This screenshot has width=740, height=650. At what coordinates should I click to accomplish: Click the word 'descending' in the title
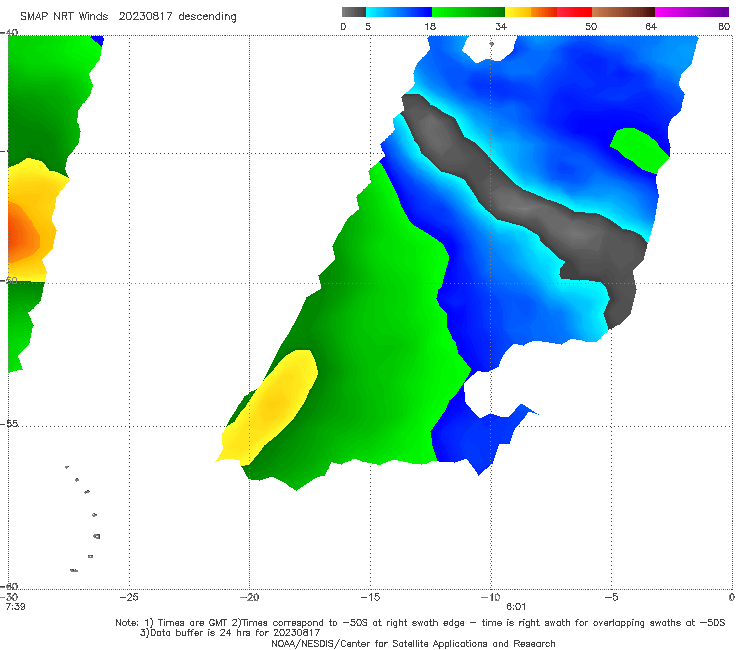208,17
